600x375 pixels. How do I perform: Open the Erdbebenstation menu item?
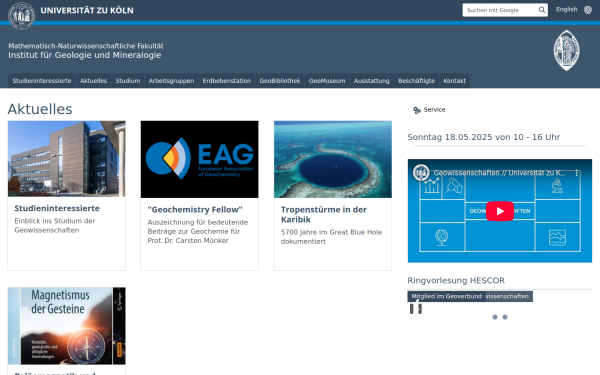[x=227, y=81]
